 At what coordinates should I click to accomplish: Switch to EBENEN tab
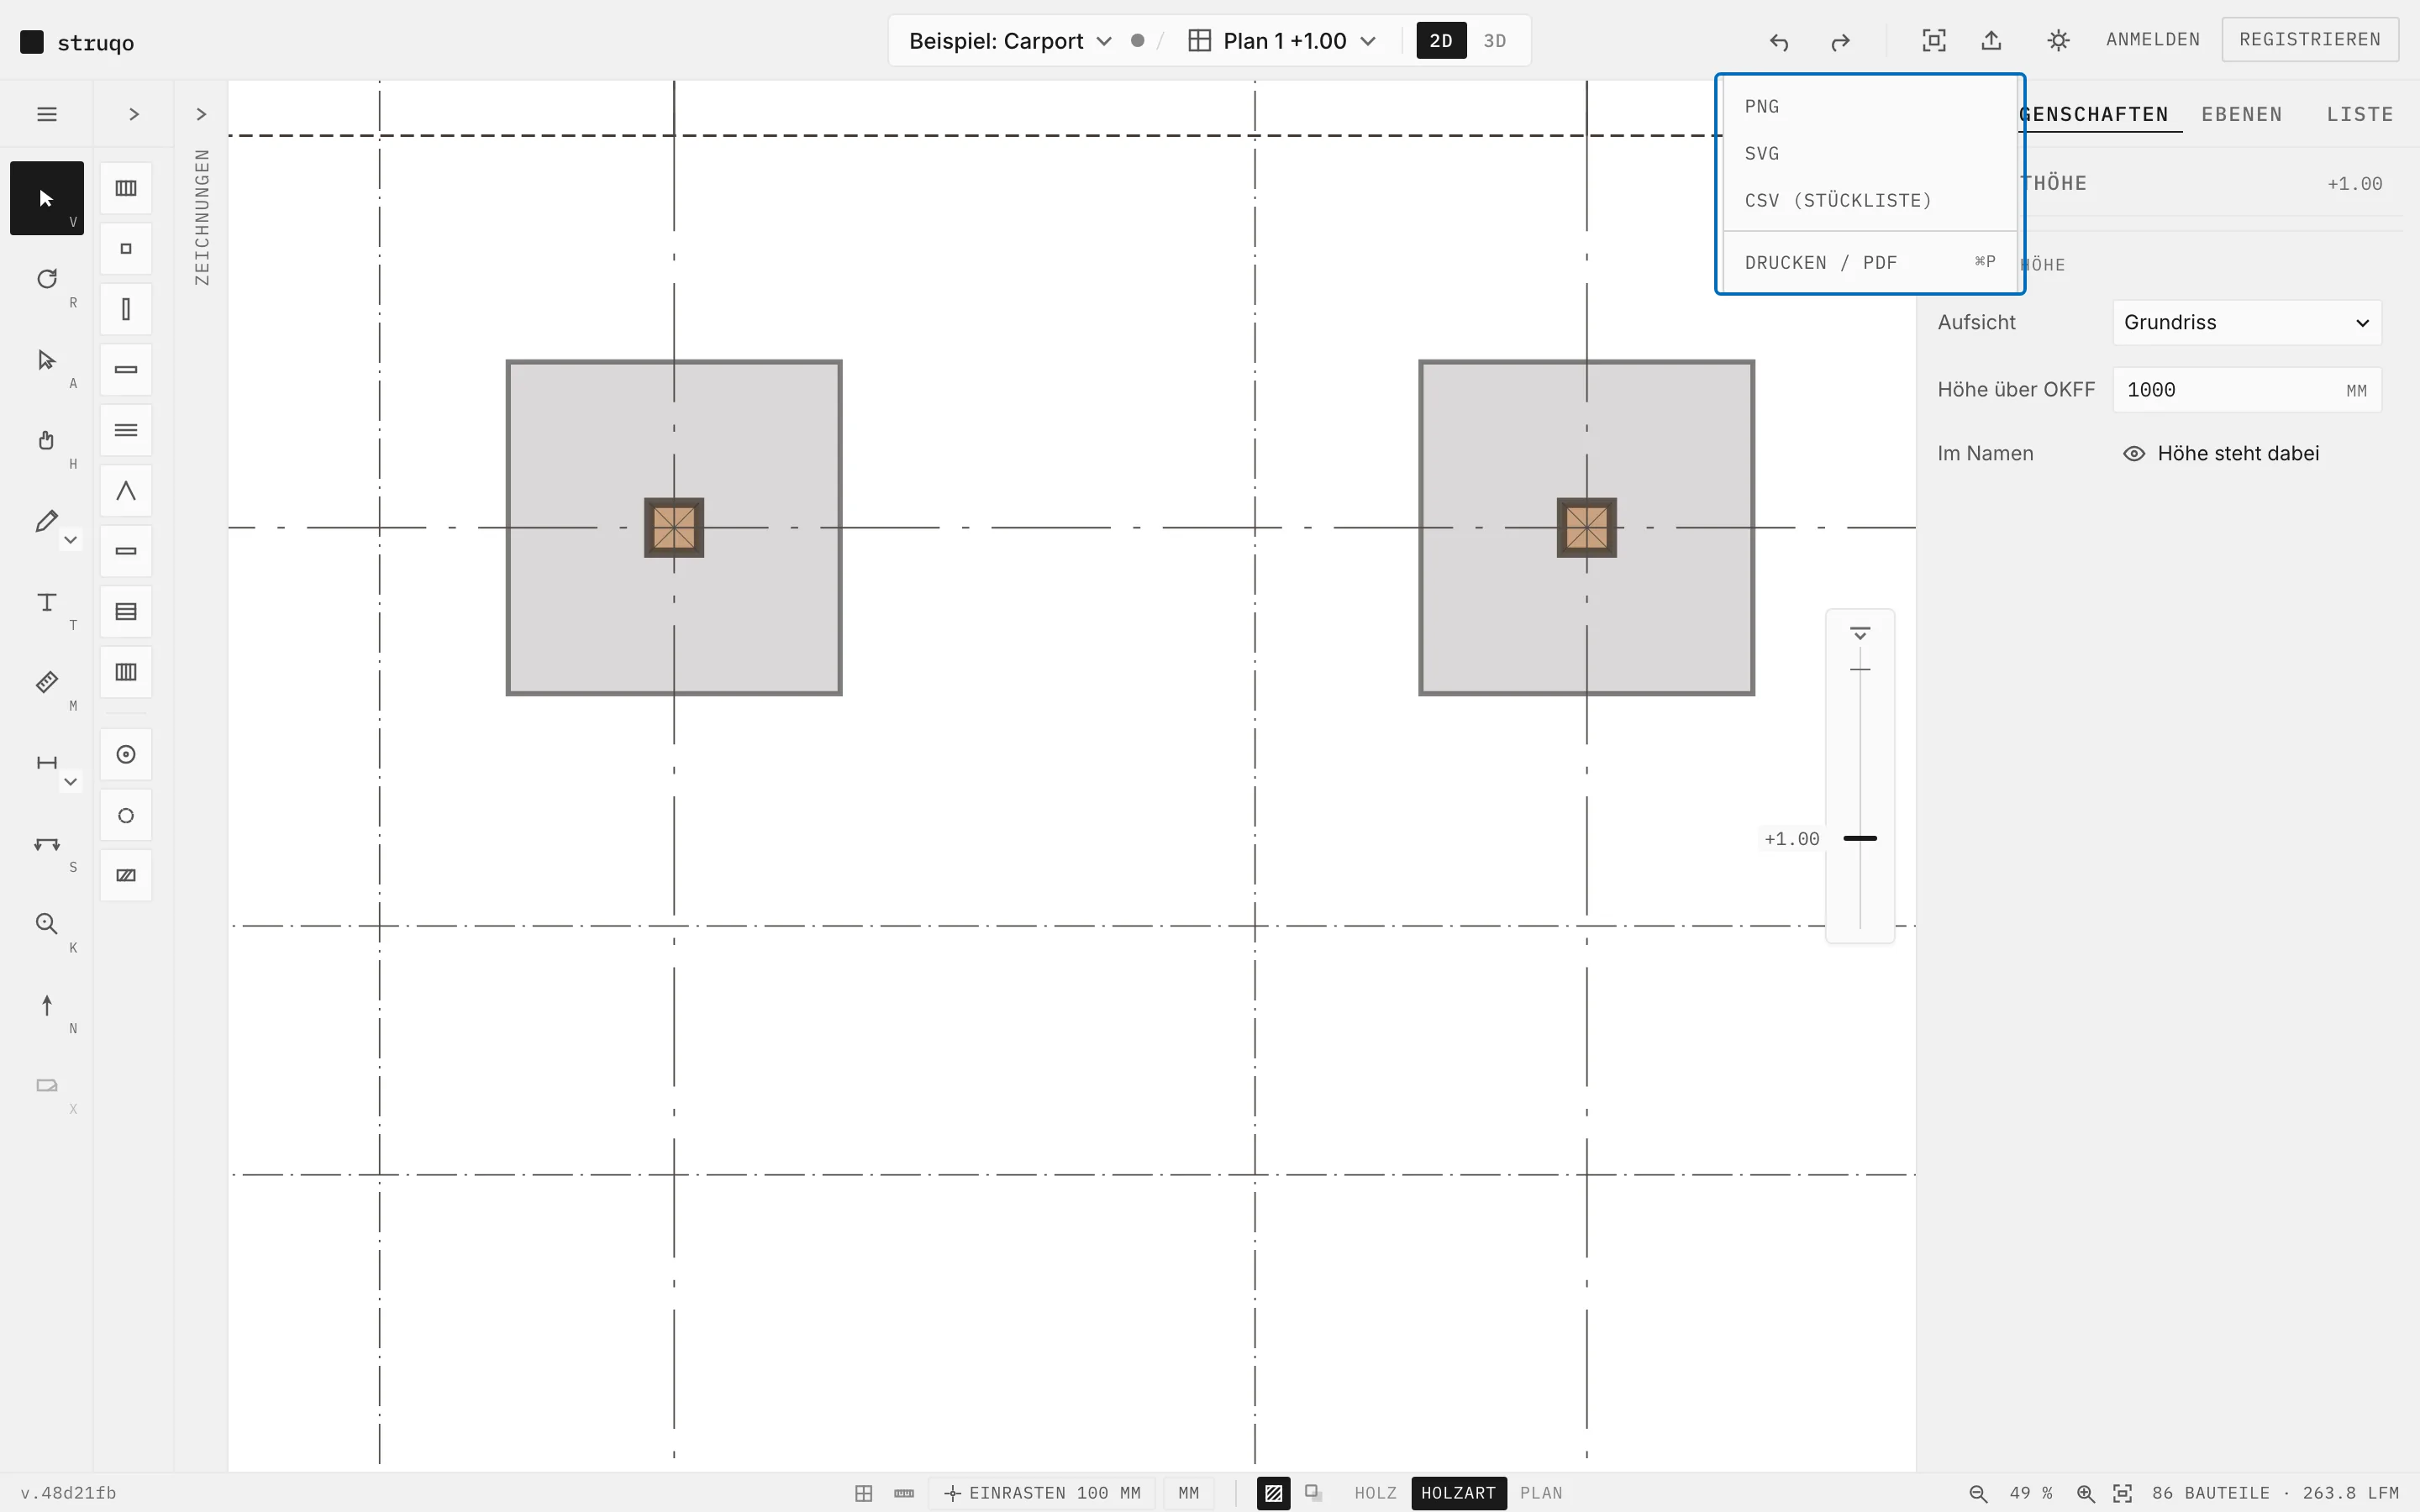[2242, 114]
